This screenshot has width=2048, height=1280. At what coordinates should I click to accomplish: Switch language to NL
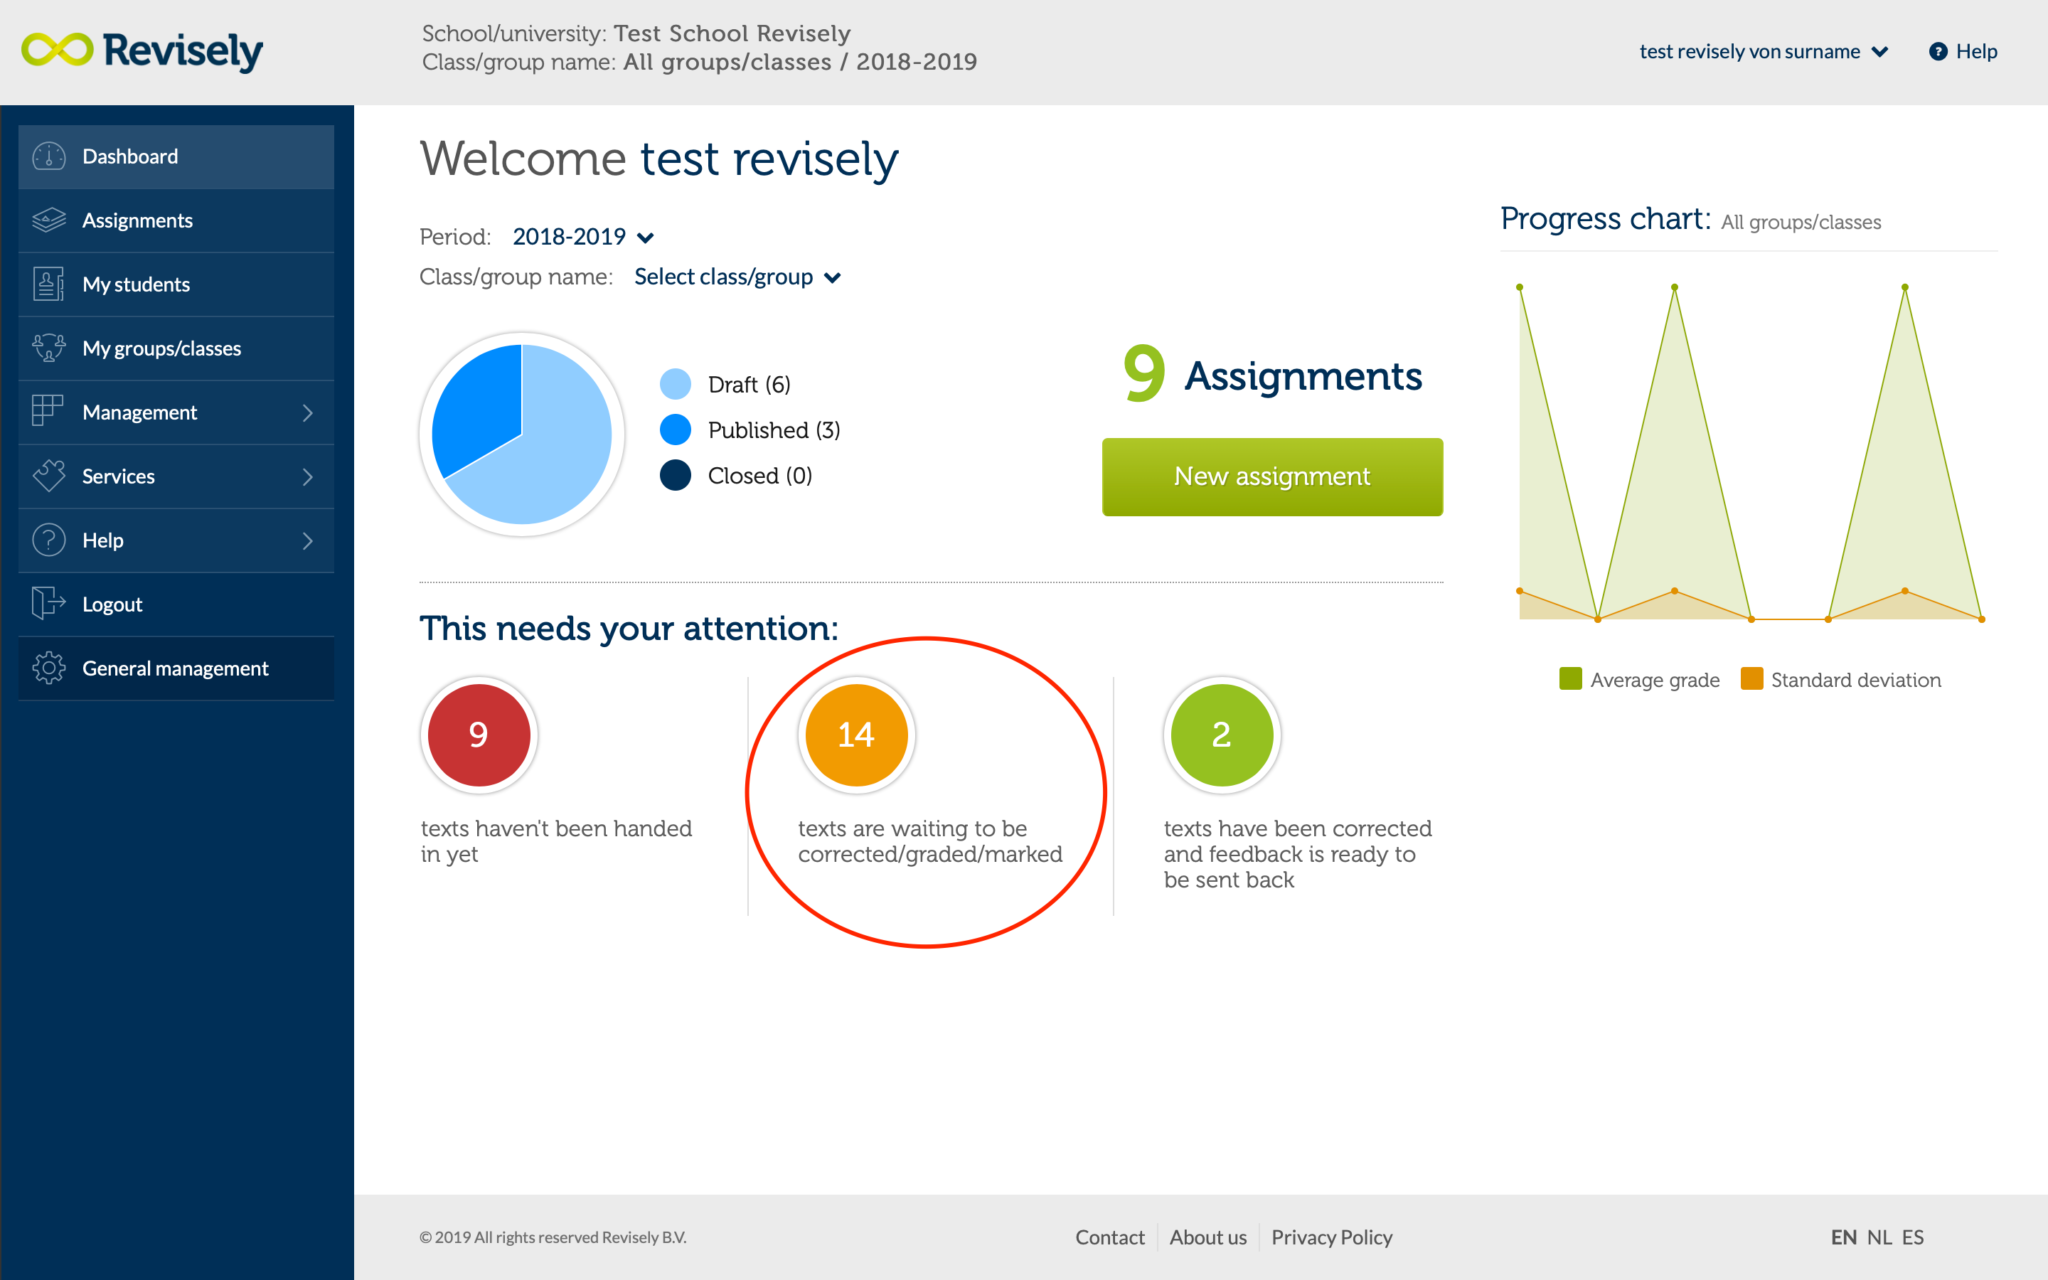(x=1879, y=1237)
